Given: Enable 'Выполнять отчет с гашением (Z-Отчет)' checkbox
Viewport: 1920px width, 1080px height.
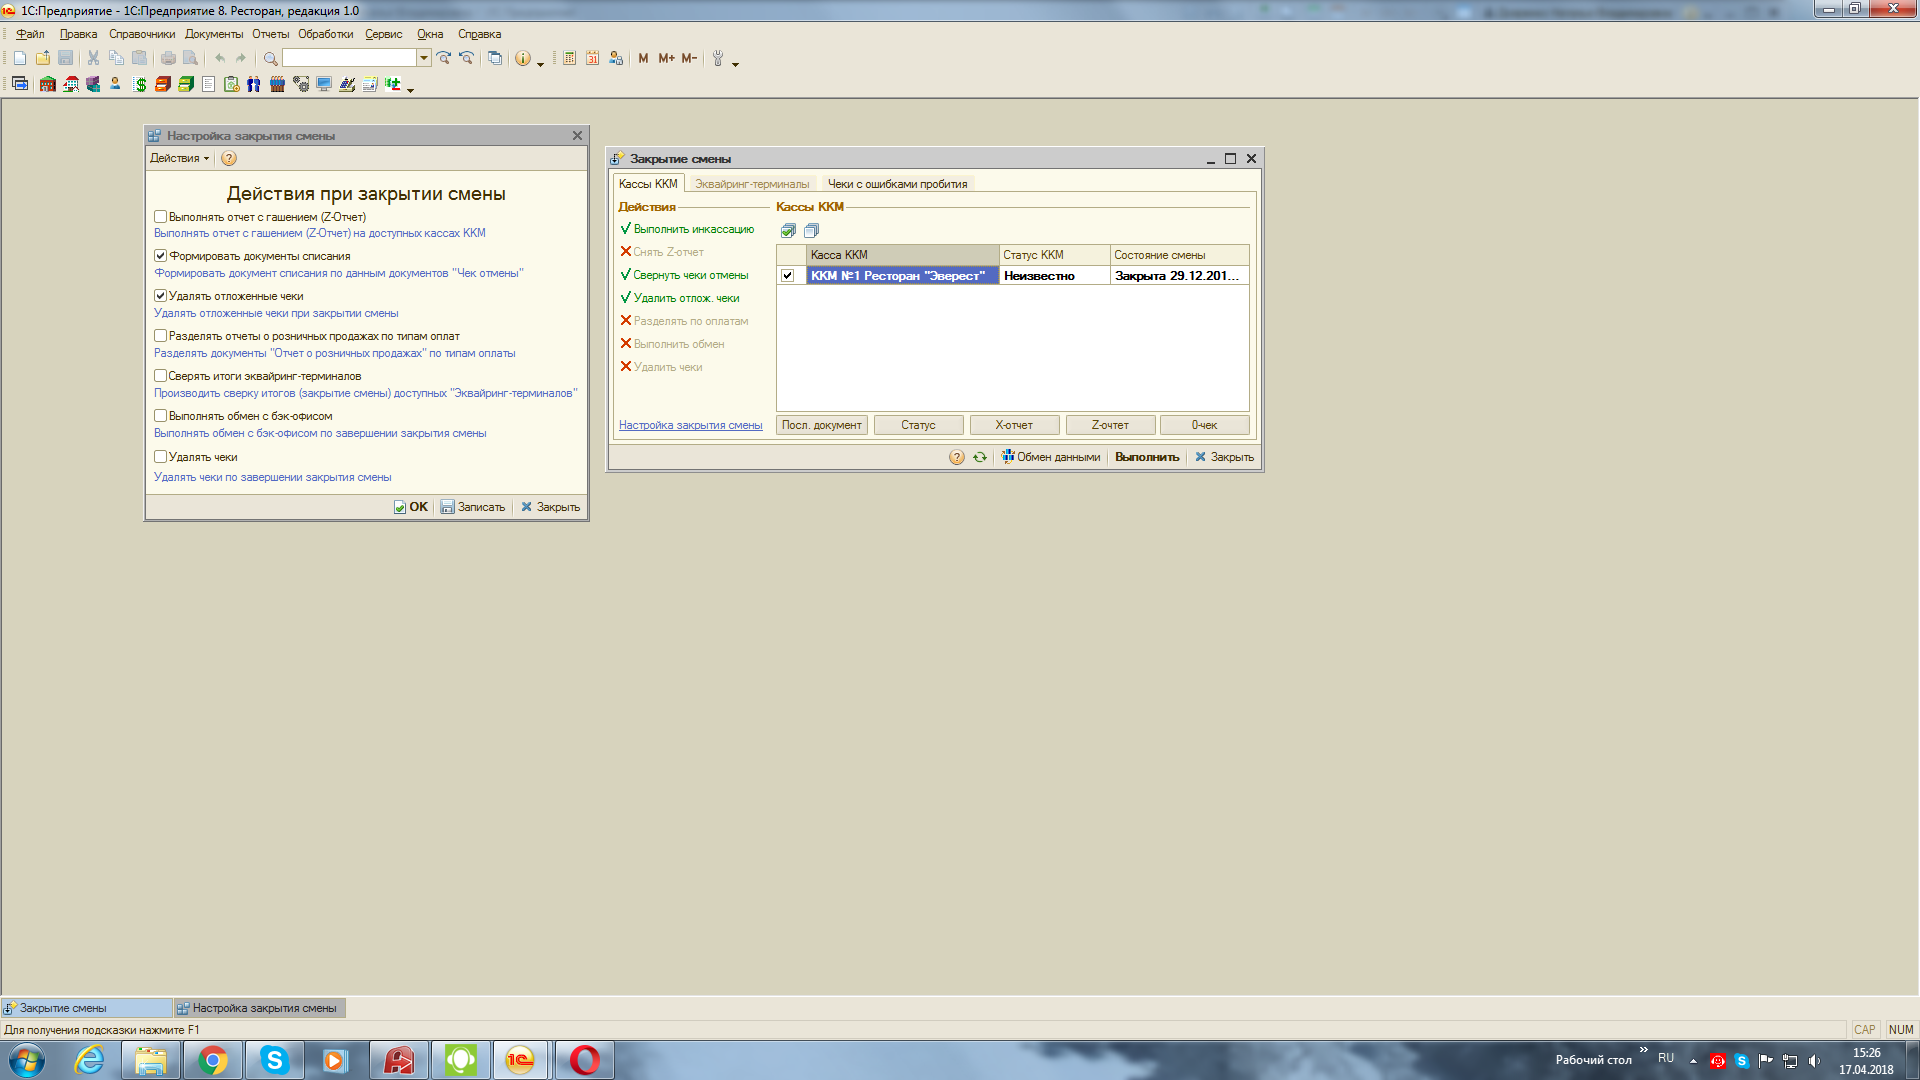Looking at the screenshot, I should click(x=160, y=216).
